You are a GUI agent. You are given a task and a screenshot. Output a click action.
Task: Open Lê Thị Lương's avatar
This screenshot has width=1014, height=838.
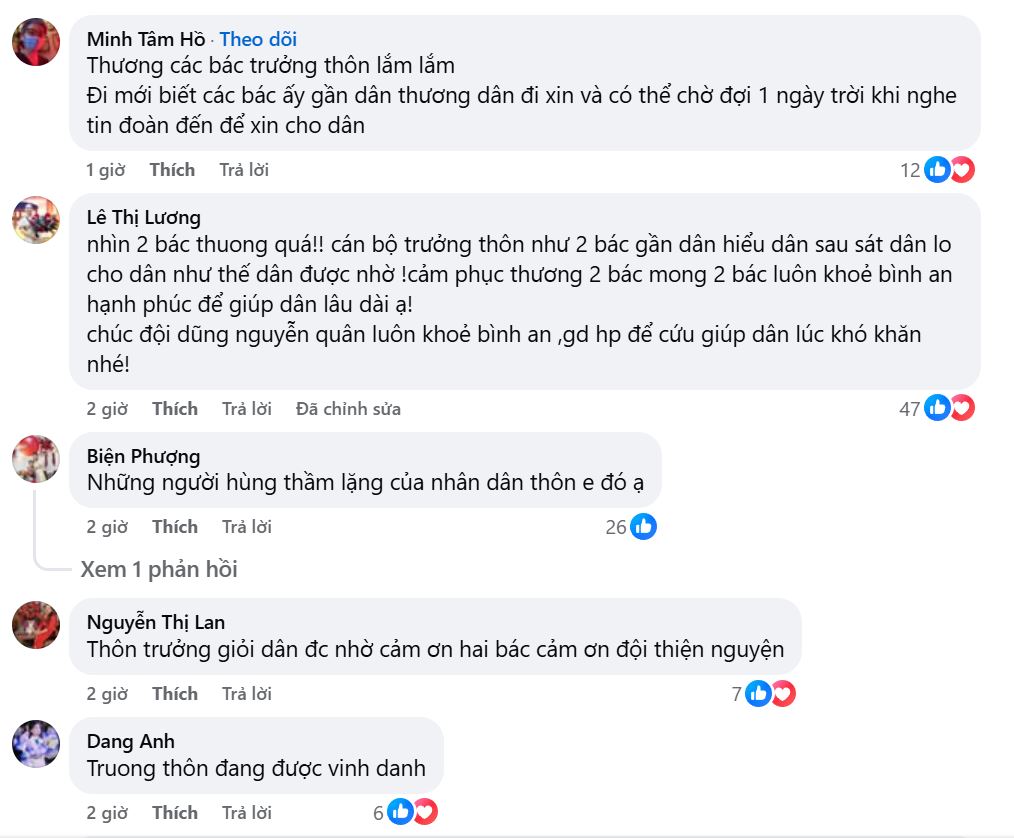[x=35, y=220]
